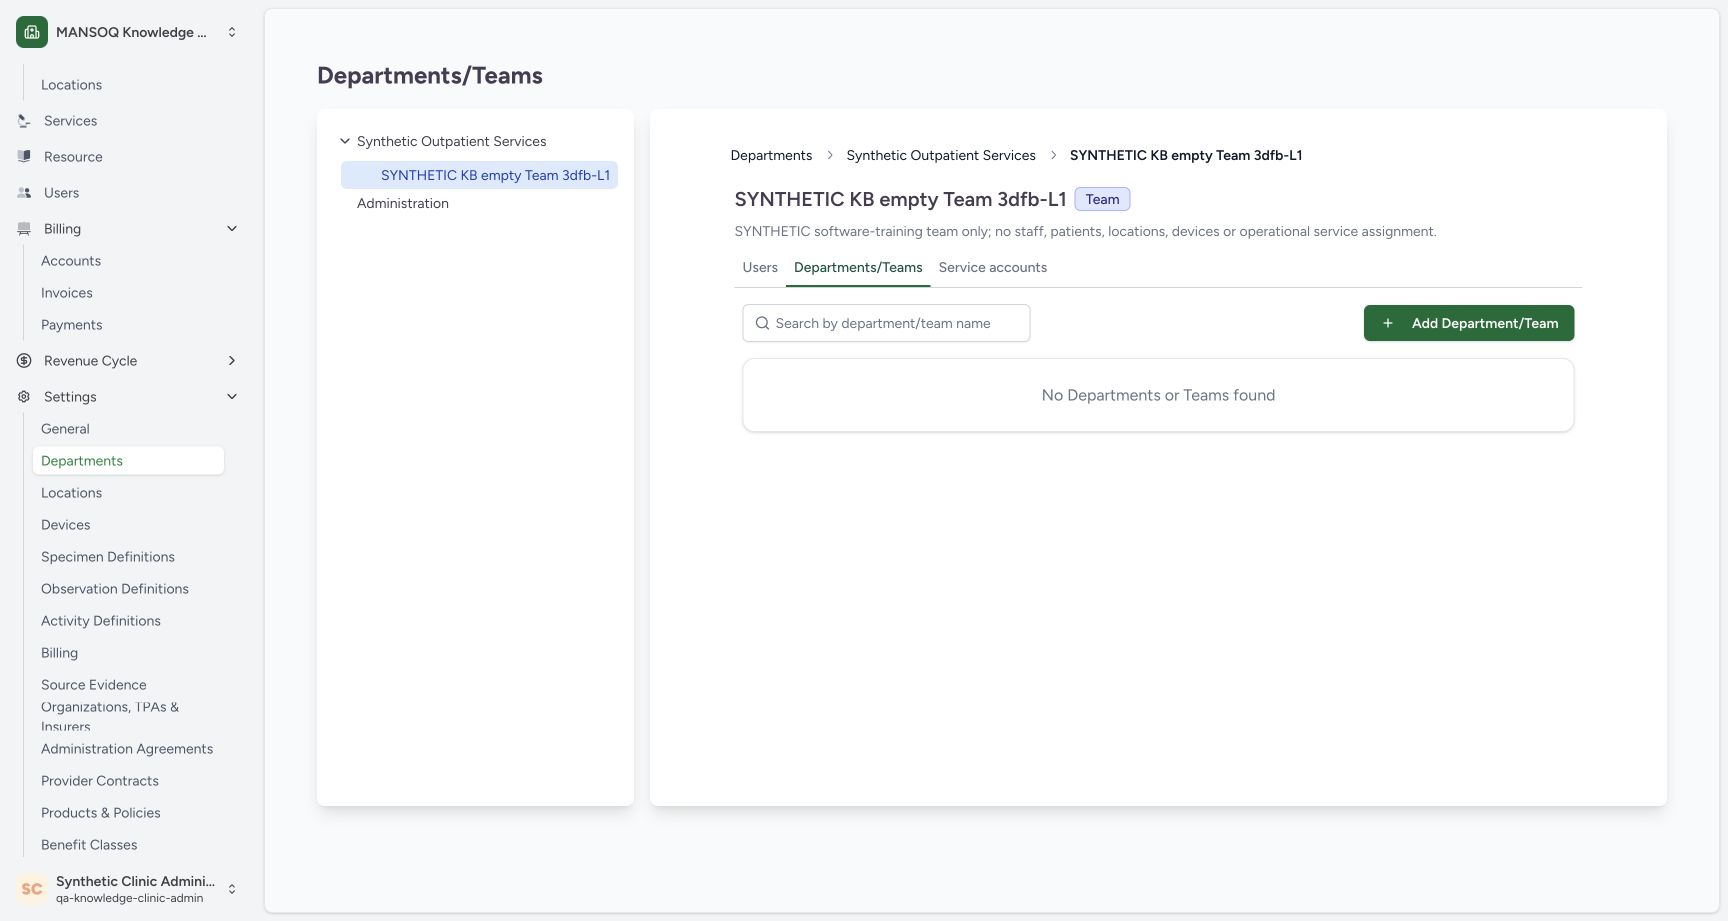Select the Administration tree item
Image resolution: width=1728 pixels, height=921 pixels.
(x=403, y=203)
